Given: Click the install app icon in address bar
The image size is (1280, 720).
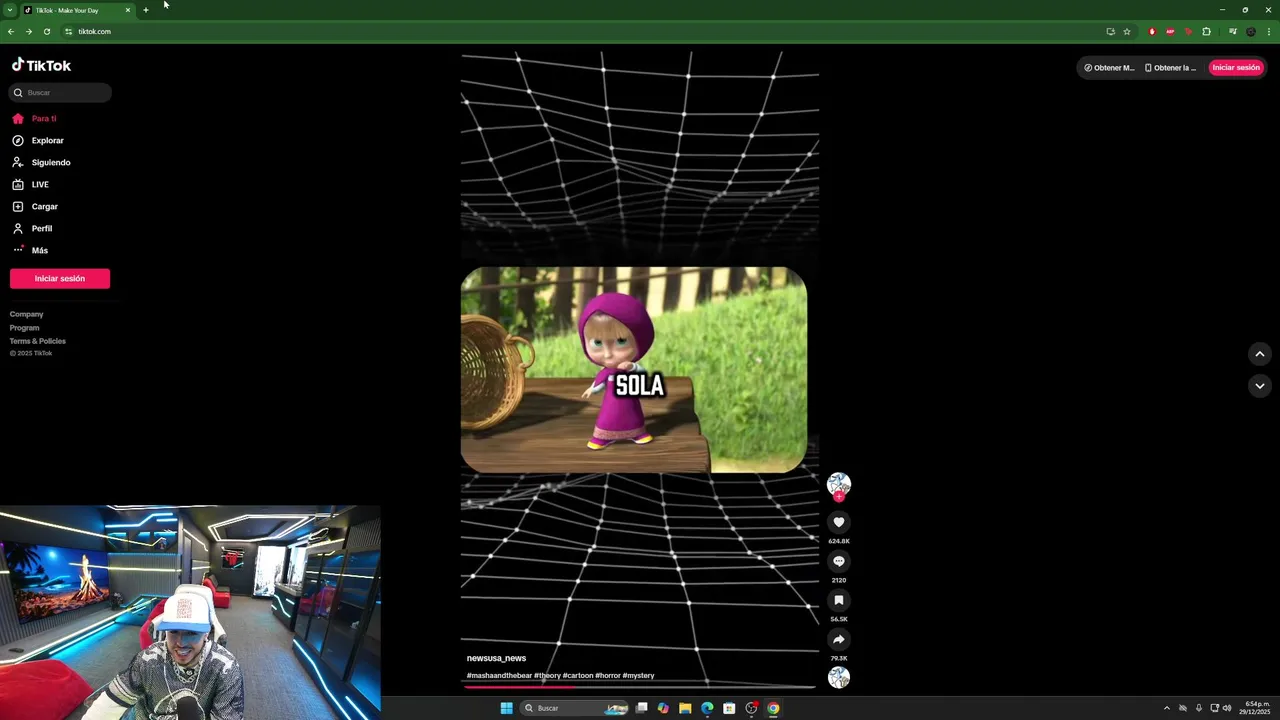Looking at the screenshot, I should point(1110,31).
